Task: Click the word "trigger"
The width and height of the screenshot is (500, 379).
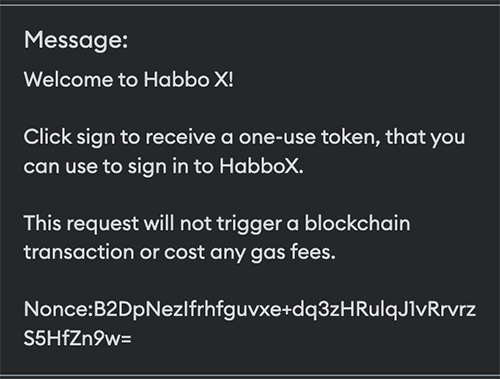Action: tap(249, 224)
